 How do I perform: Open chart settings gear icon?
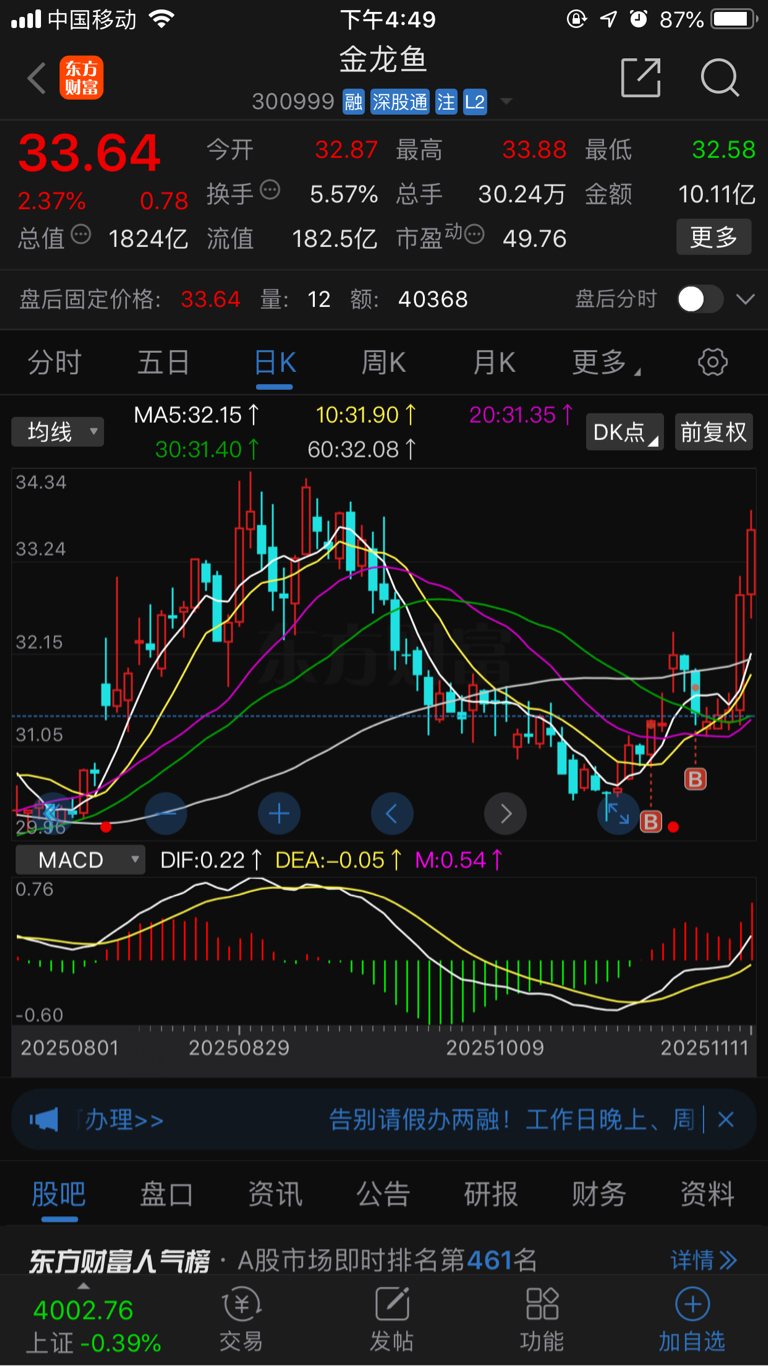pos(712,362)
